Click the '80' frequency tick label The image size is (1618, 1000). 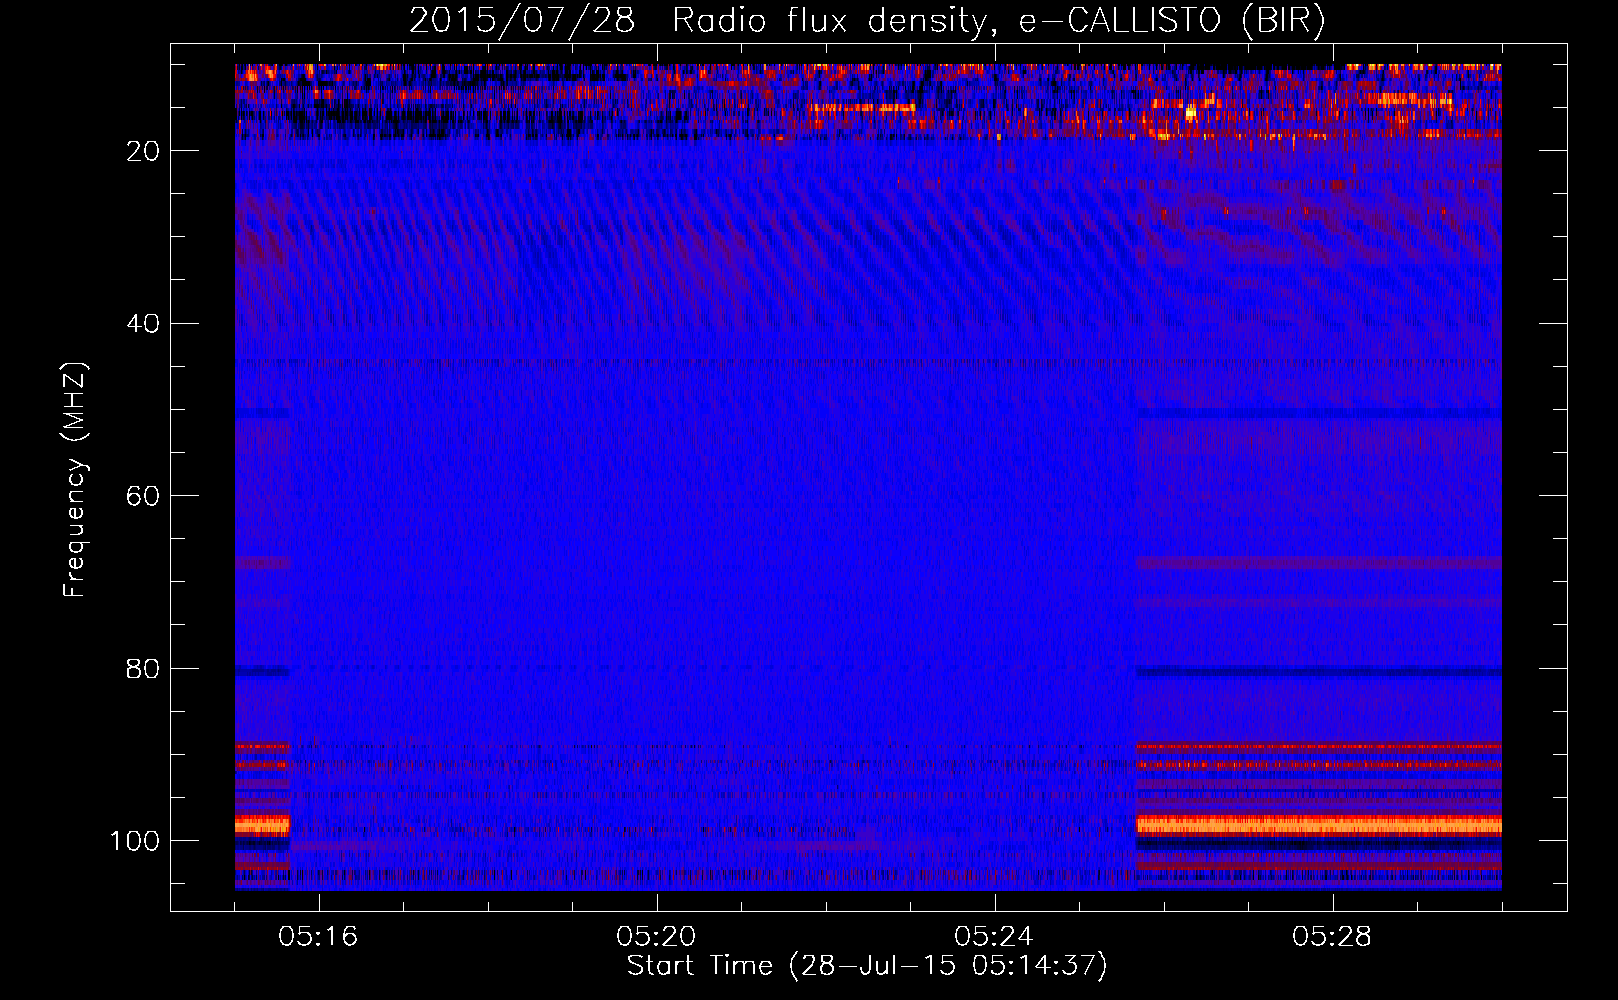click(144, 669)
